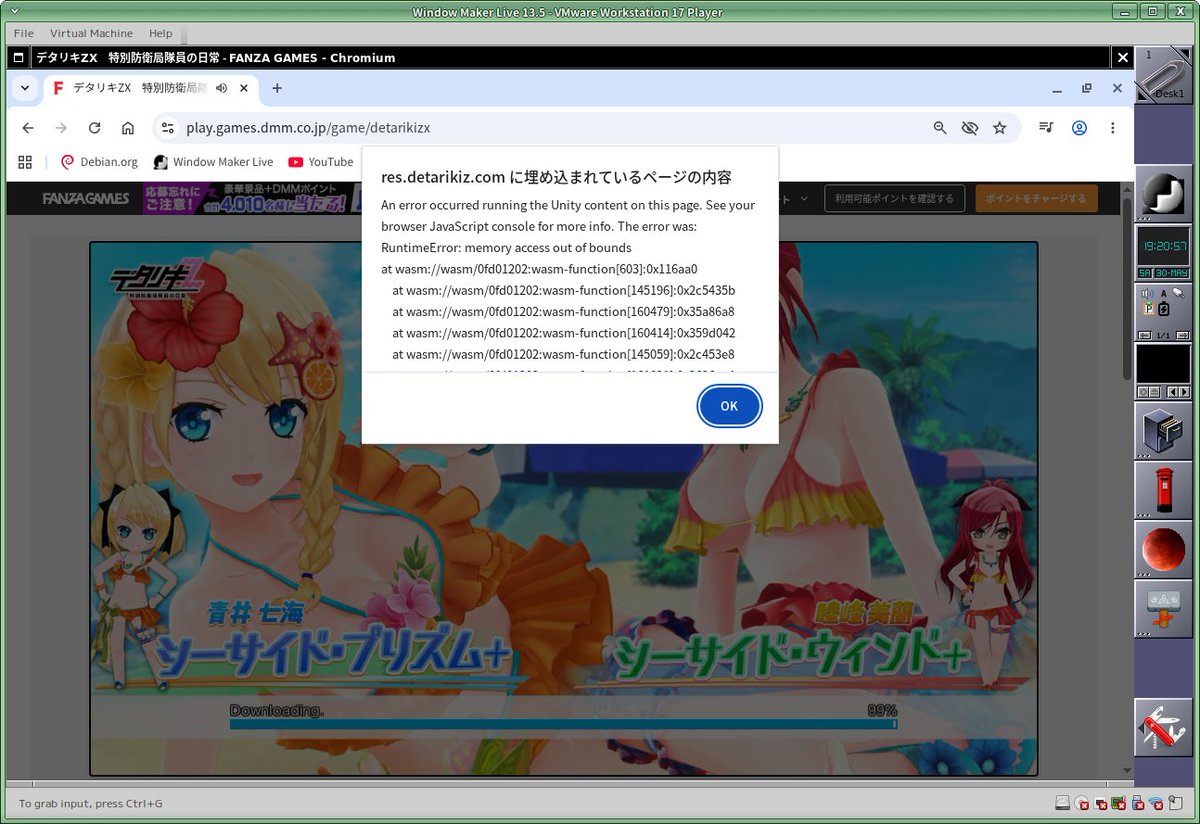Image resolution: width=1200 pixels, height=824 pixels.
Task: Open the YouTube bookmark
Action: [320, 162]
